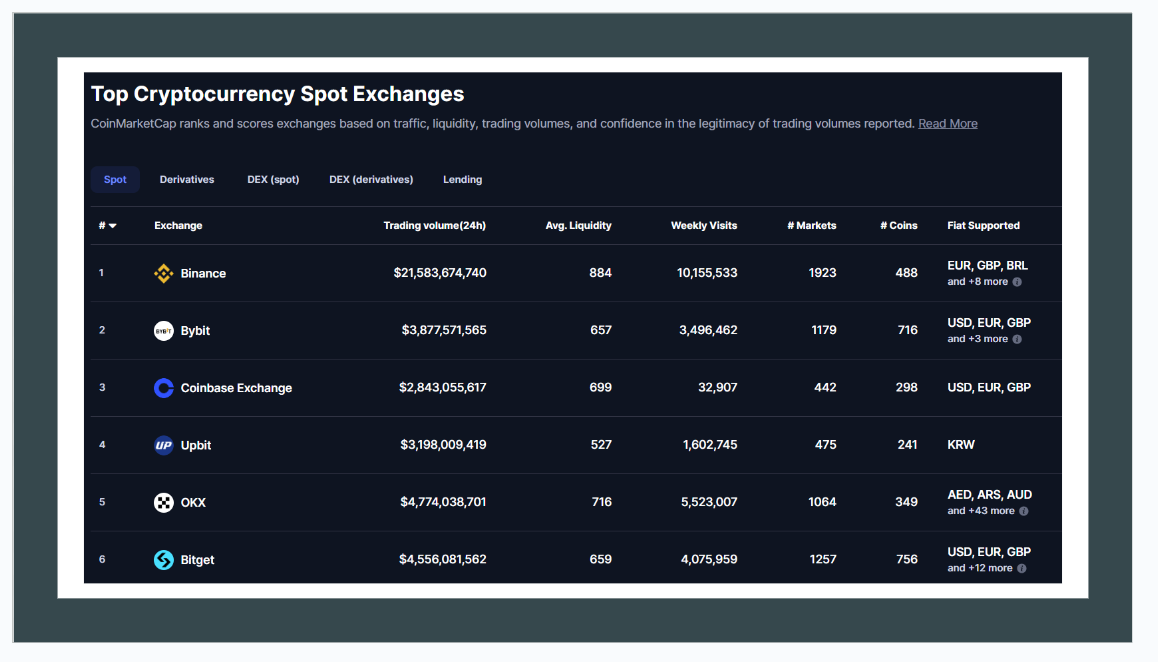Click the Coinbase Exchange logo icon
Image resolution: width=1158 pixels, height=662 pixels.
pos(163,388)
